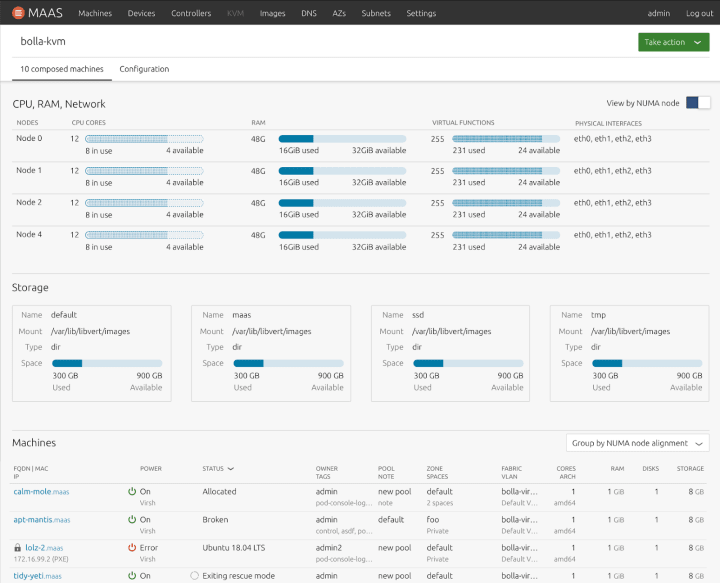The image size is (720, 583).
Task: Open KVM in the top navigation
Action: (x=235, y=13)
